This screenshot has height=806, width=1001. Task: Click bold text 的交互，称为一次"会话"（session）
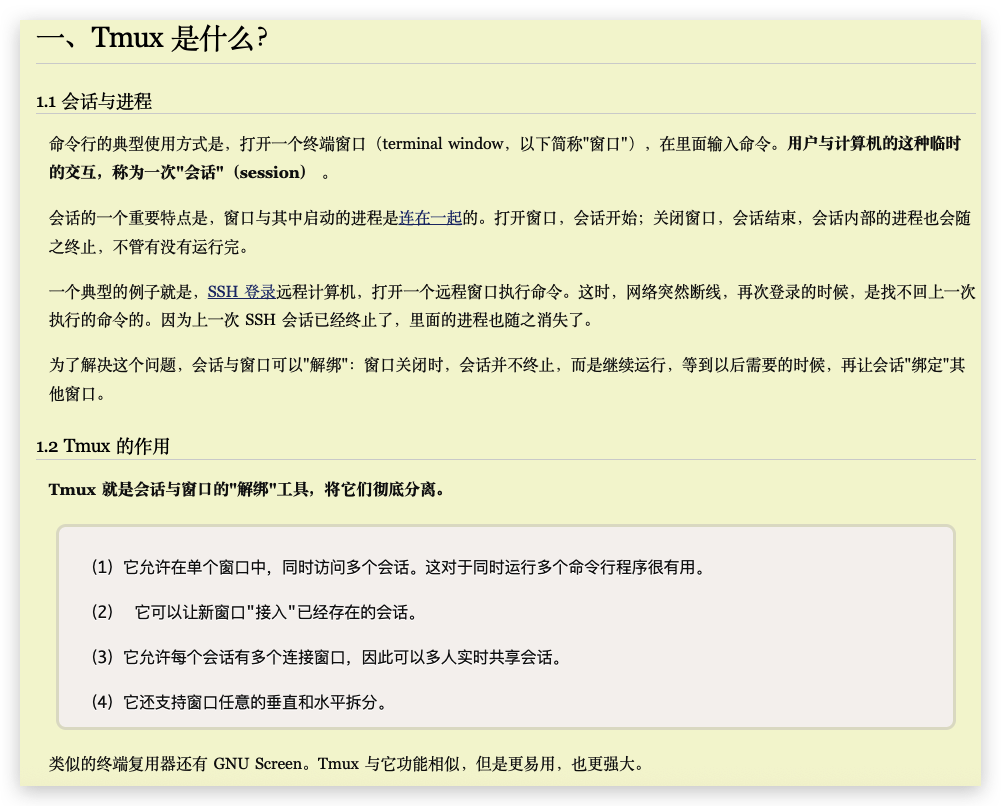pos(178,172)
